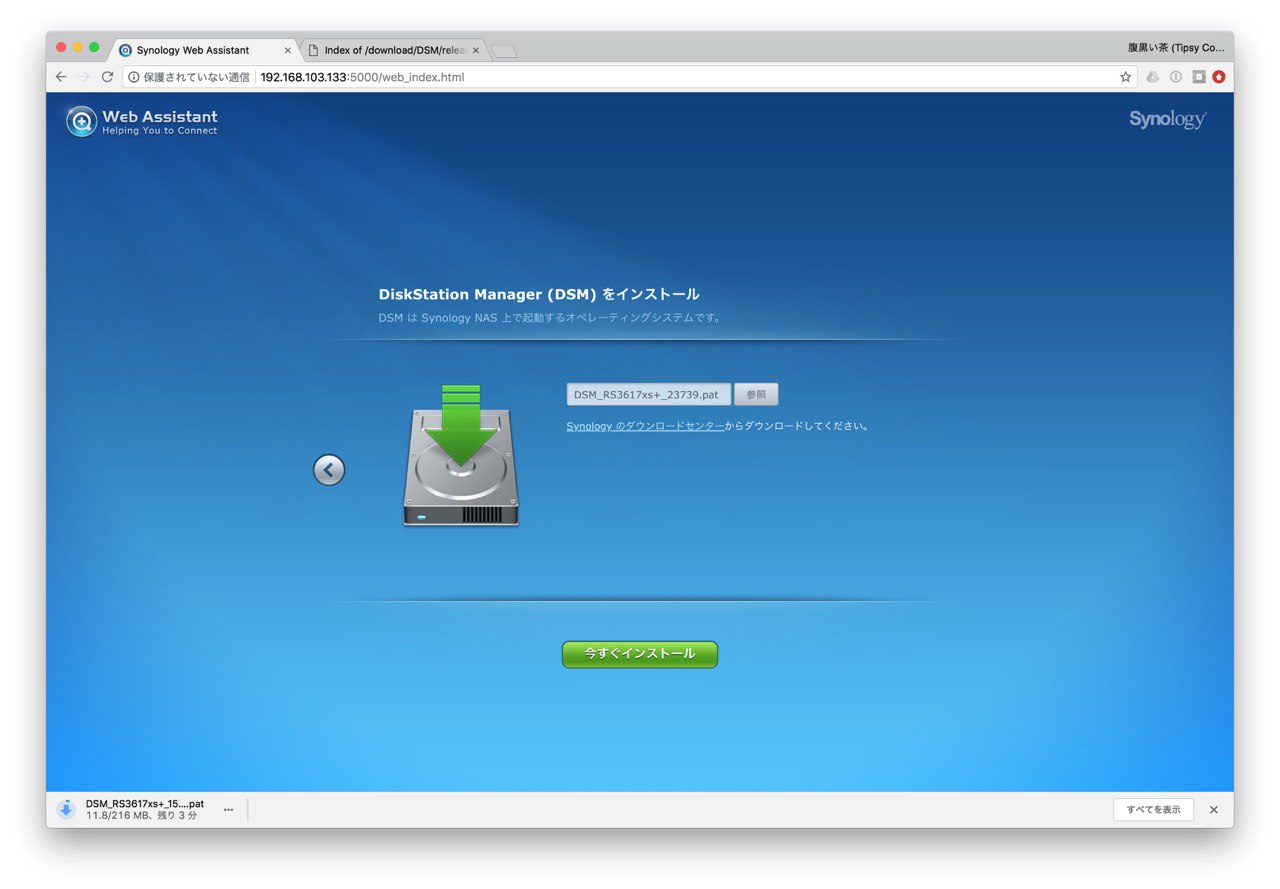Click the hard drive with green arrow image
The image size is (1280, 889).
coord(461,455)
